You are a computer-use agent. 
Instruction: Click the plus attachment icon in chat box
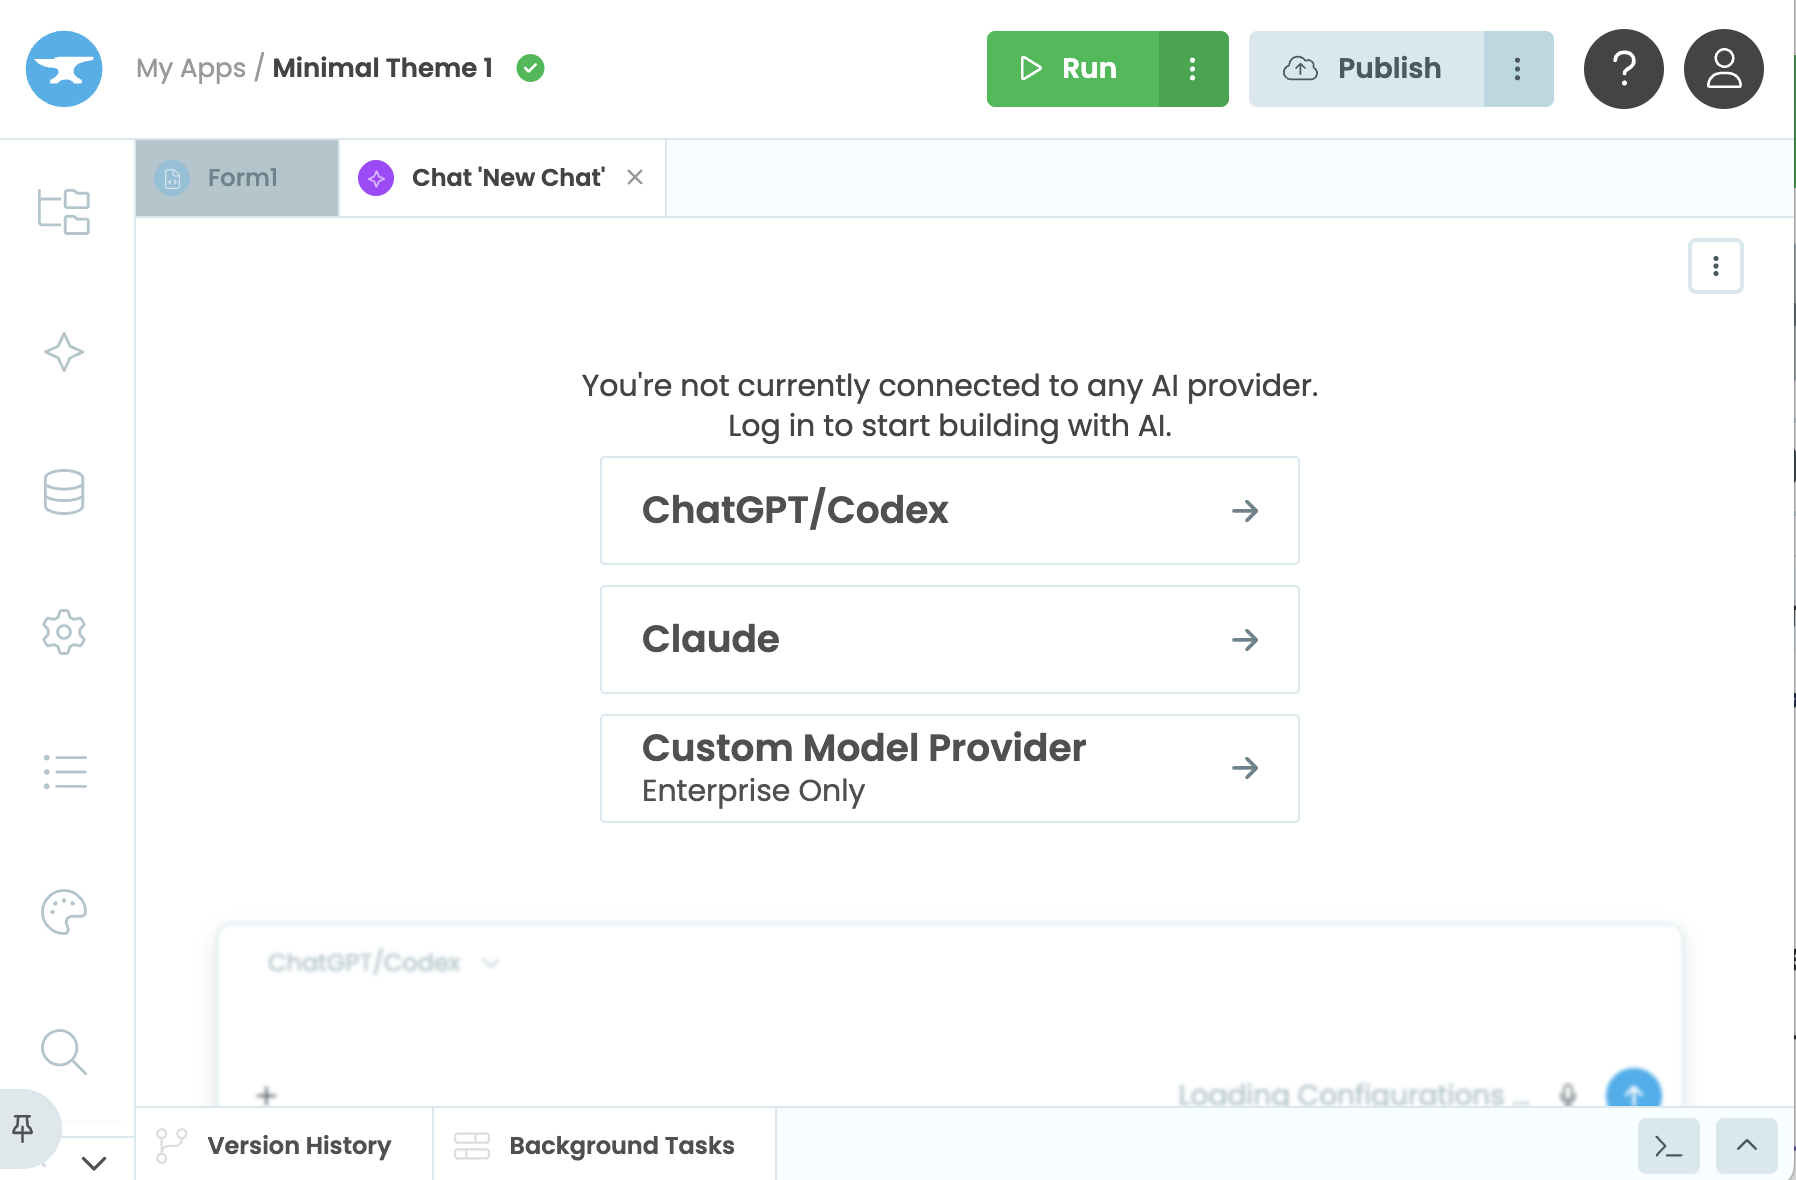coord(266,1096)
